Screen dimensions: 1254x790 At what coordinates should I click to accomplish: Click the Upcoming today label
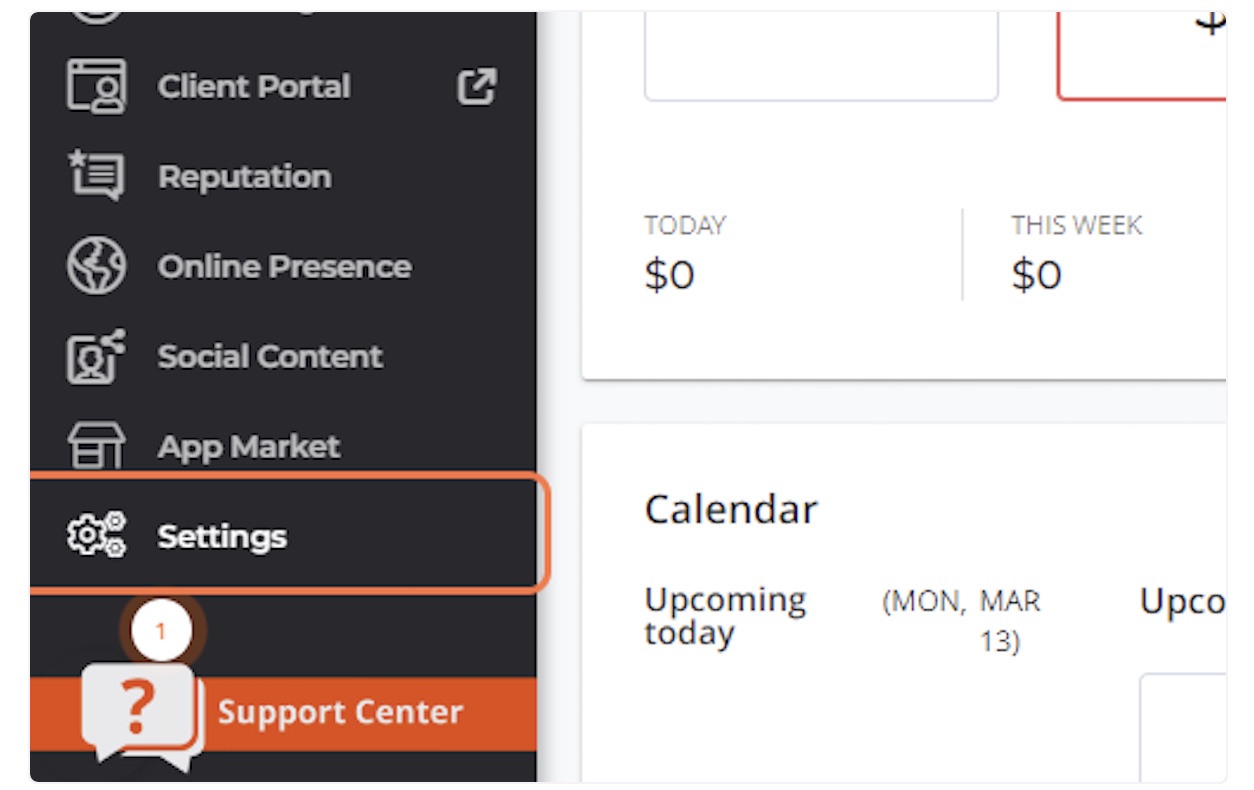724,616
